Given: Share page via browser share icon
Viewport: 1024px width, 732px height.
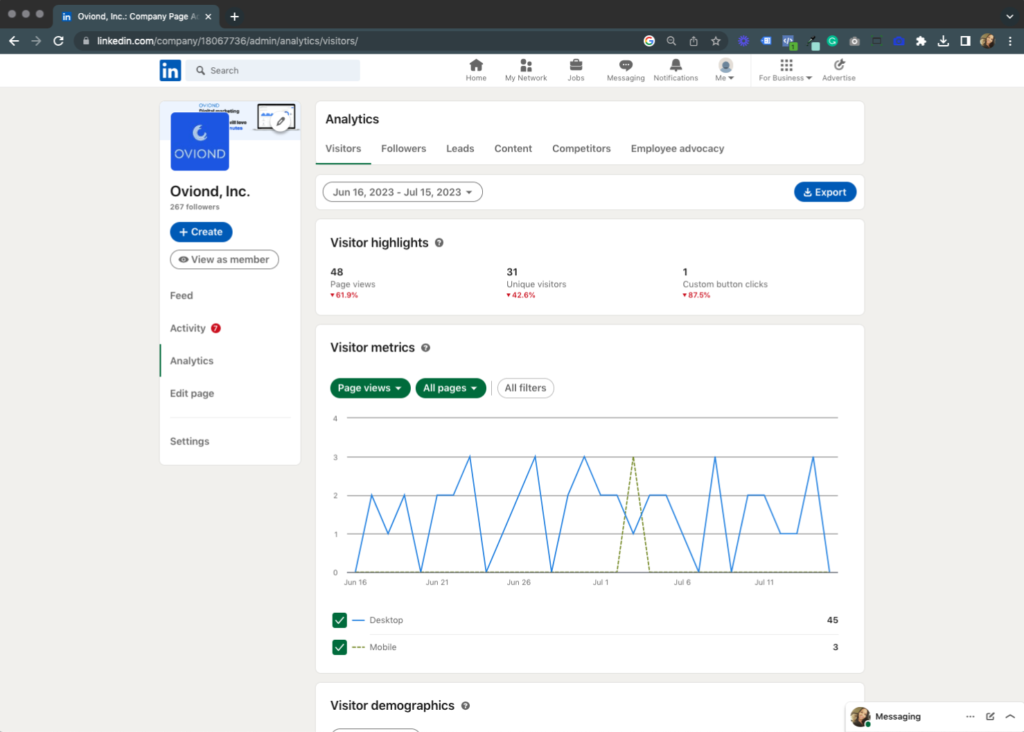Looking at the screenshot, I should [694, 40].
